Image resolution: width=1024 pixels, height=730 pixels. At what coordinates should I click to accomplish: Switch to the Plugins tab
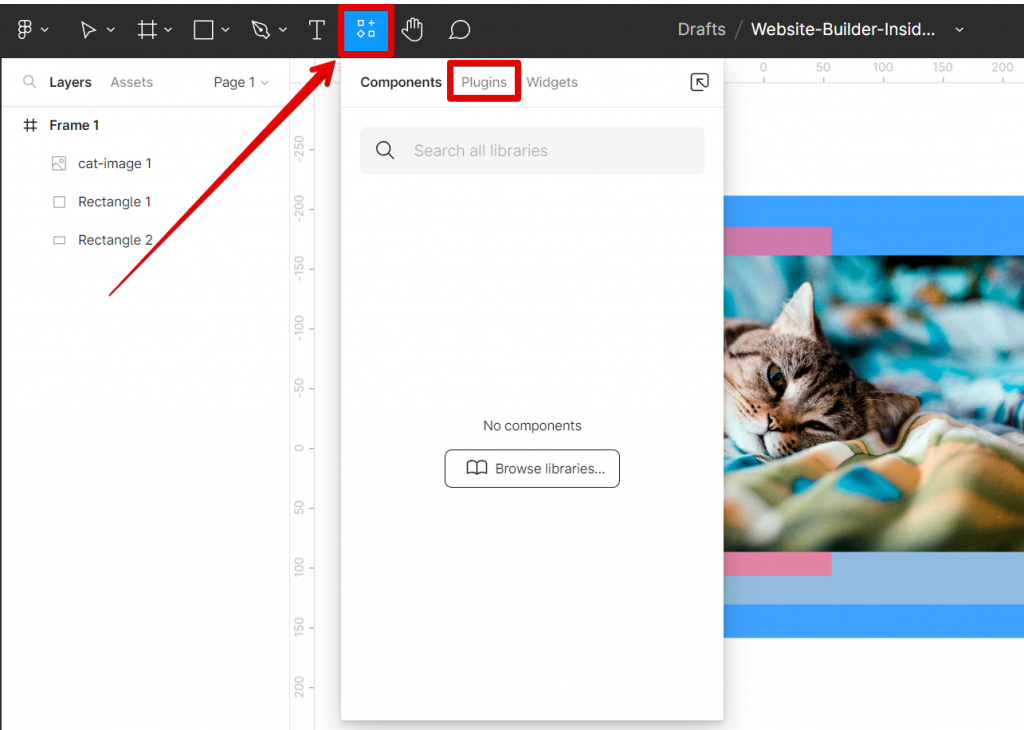484,81
